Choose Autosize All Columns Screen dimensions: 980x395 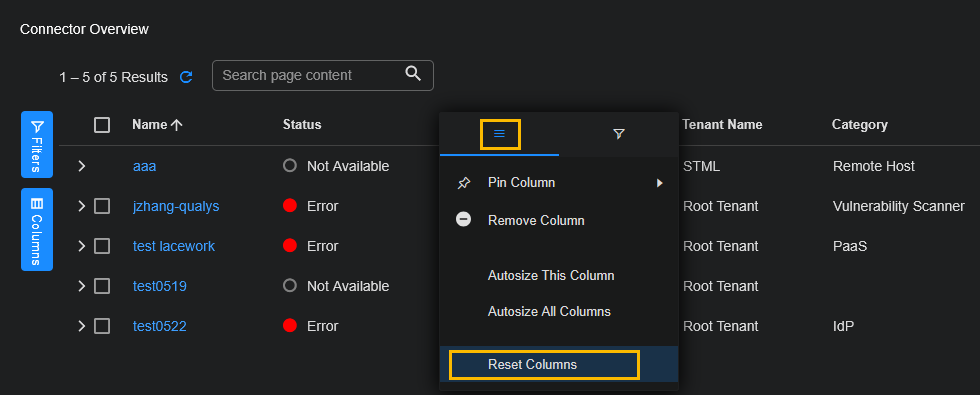[x=549, y=311]
